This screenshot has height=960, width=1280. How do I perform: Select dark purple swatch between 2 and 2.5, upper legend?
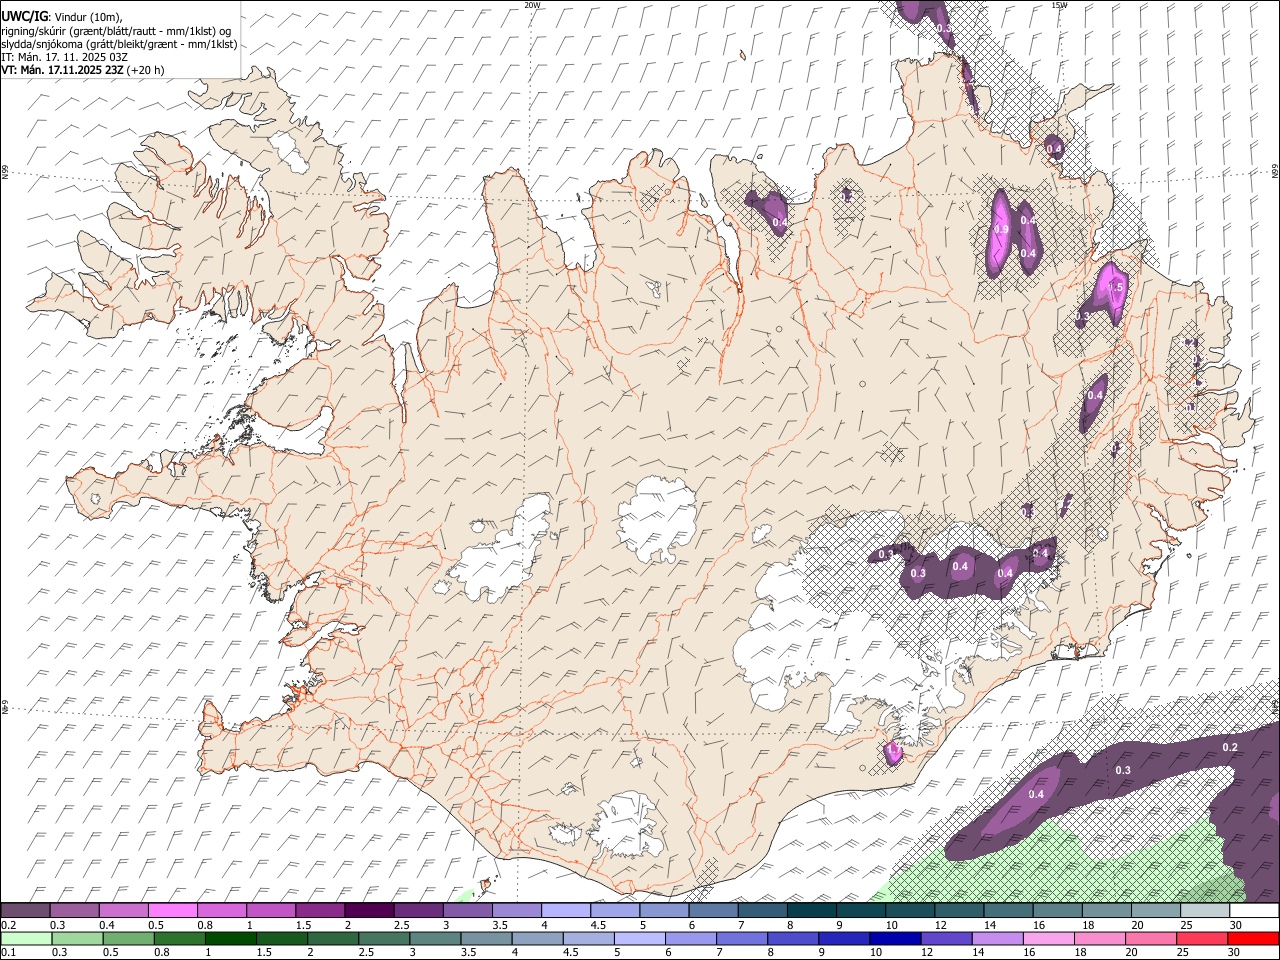[369, 911]
